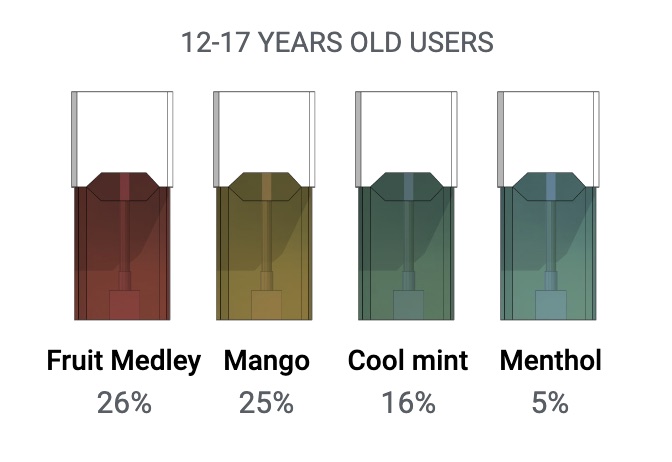Click the 26% value under Fruit Medley
Image resolution: width=672 pixels, height=462 pixels.
pyautogui.click(x=124, y=403)
